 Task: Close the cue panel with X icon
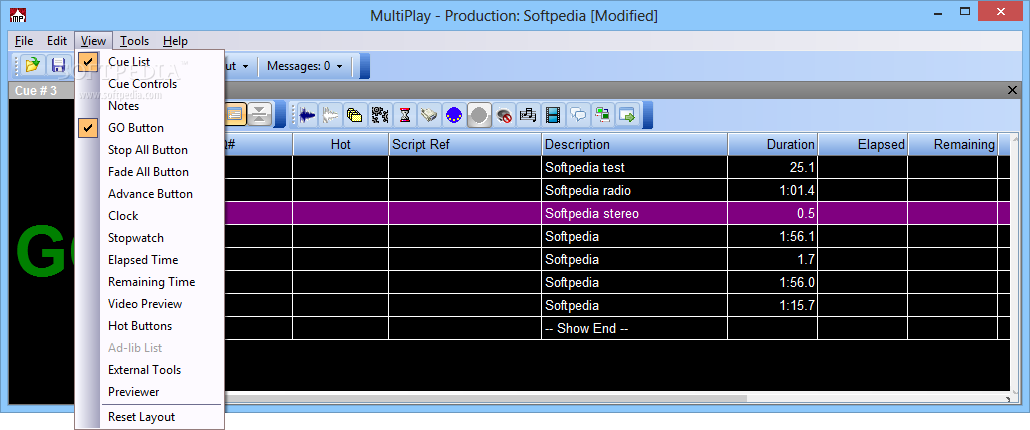coord(1012,90)
